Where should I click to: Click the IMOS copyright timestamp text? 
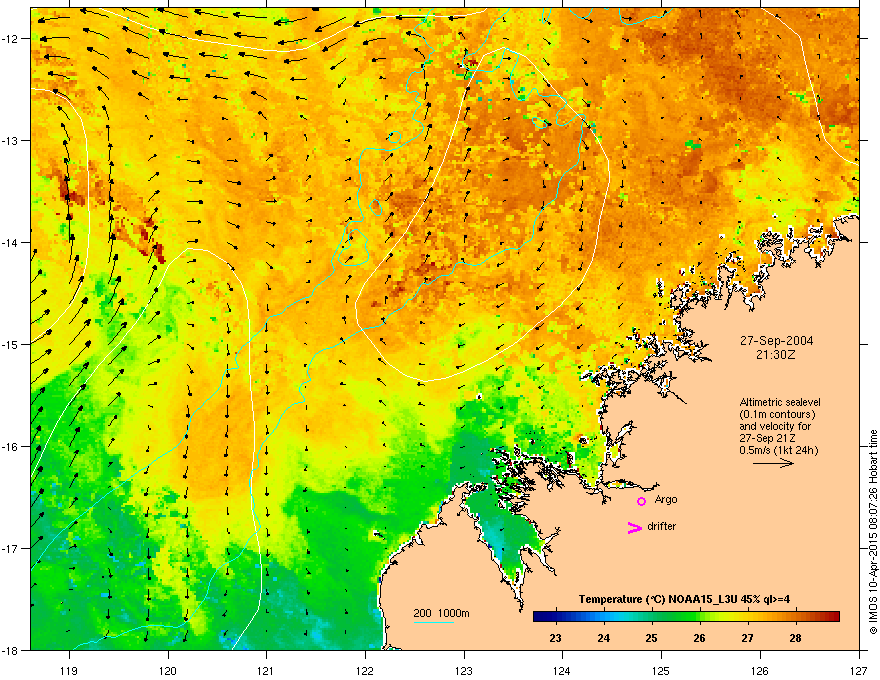point(873,532)
